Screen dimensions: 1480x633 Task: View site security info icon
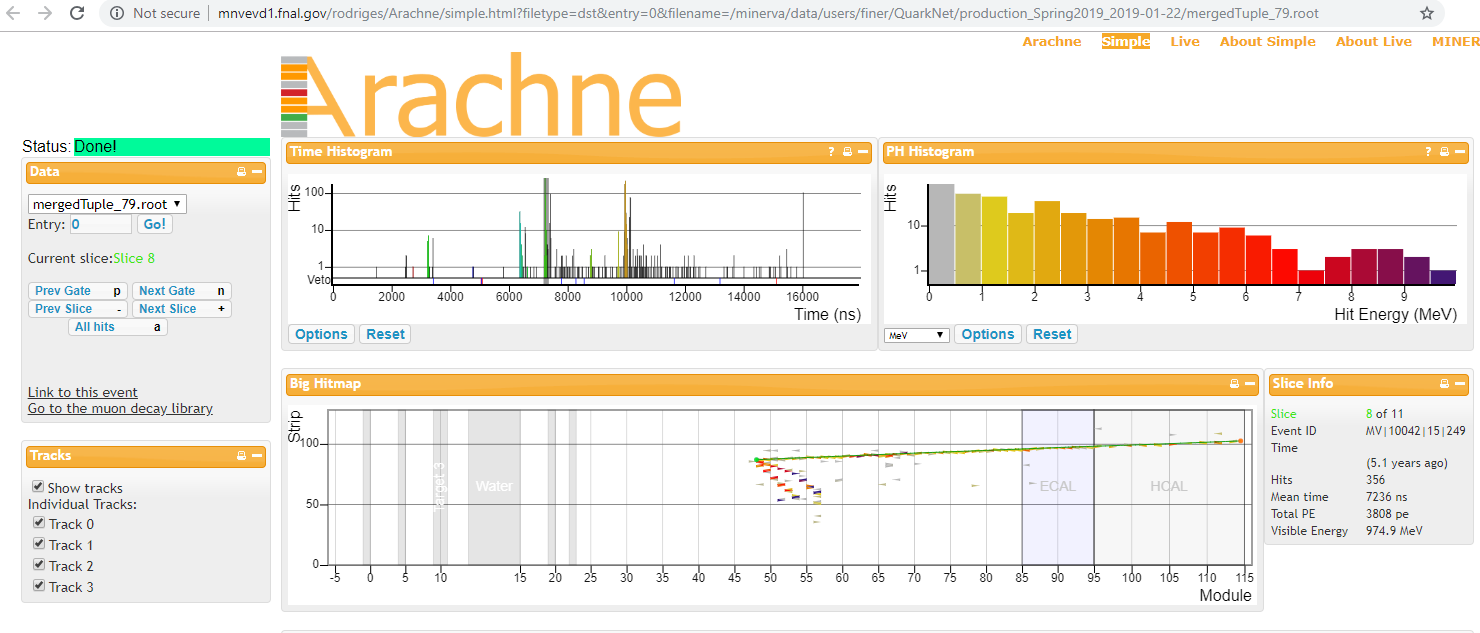click(x=117, y=14)
